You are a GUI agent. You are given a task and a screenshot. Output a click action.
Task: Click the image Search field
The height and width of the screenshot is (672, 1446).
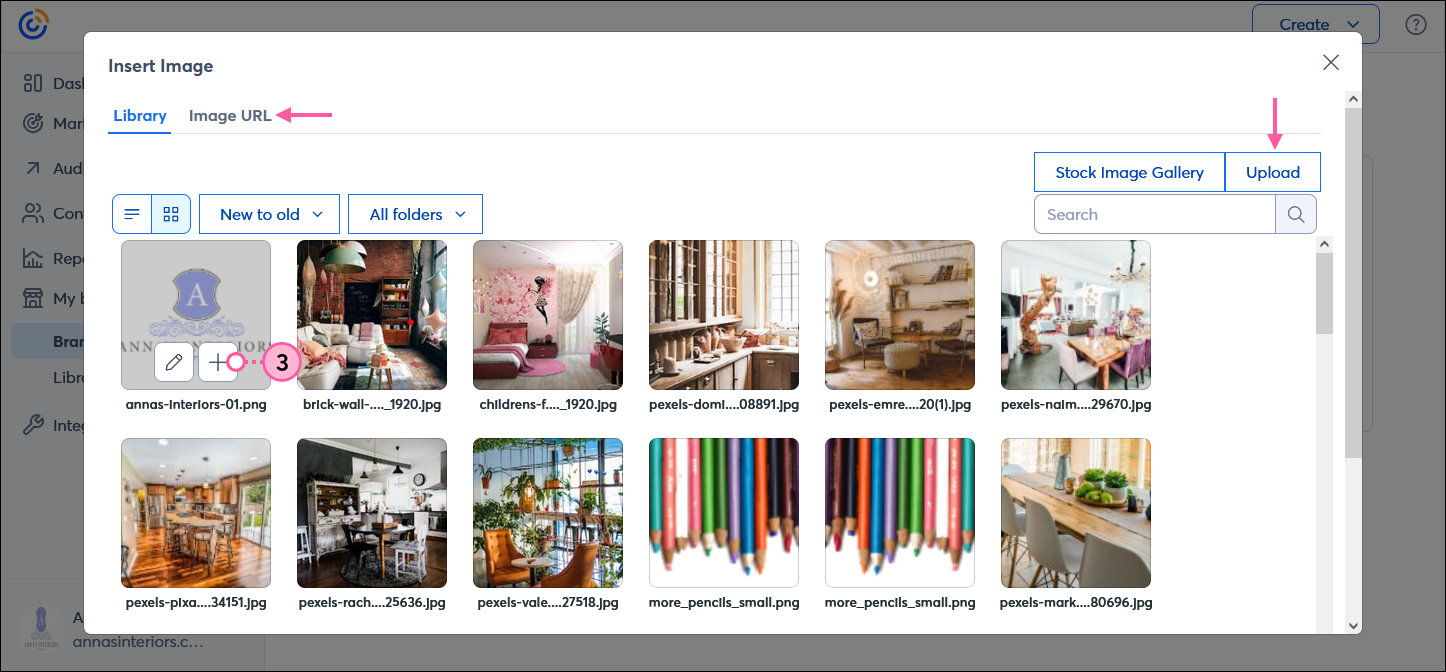[1155, 214]
